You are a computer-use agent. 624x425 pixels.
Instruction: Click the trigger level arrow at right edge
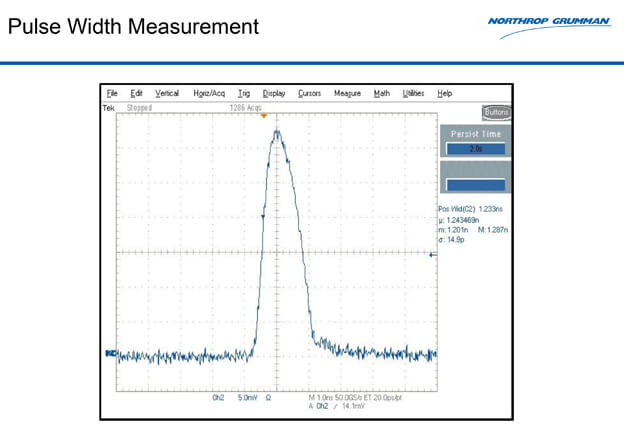[432, 256]
